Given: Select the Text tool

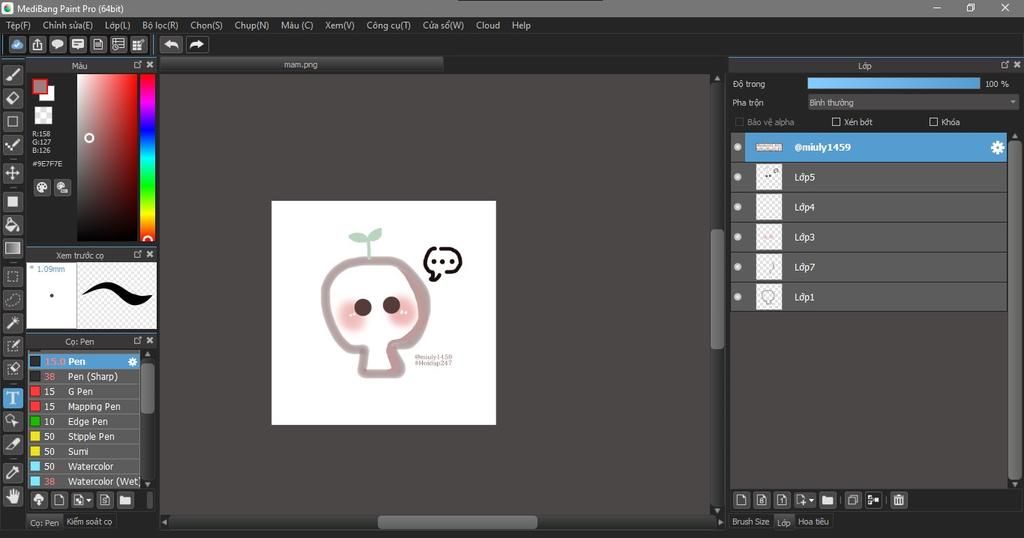Looking at the screenshot, I should point(12,398).
